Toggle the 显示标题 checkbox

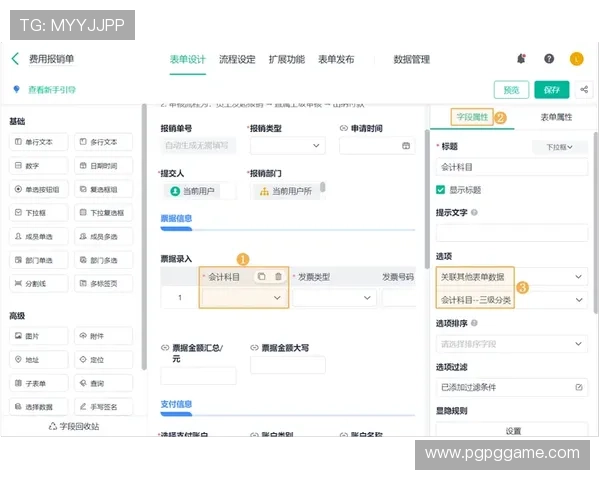click(x=440, y=190)
